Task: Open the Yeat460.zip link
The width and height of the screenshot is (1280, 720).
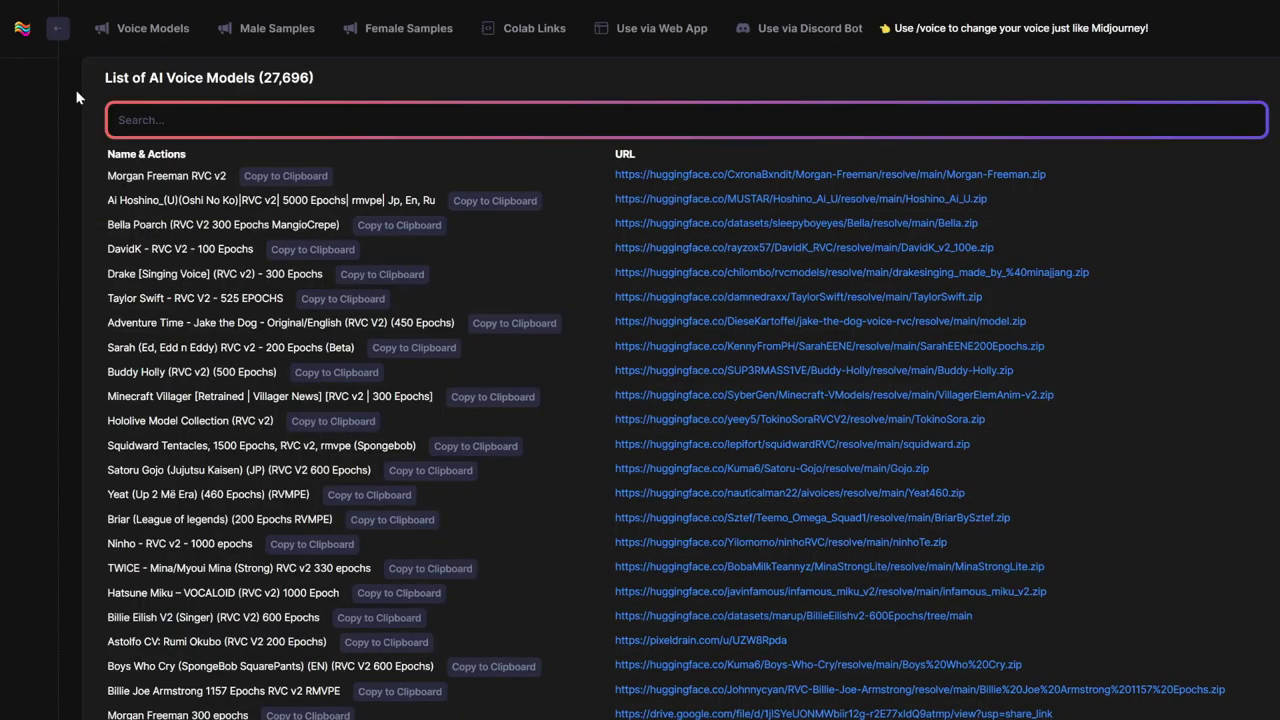Action: [790, 493]
